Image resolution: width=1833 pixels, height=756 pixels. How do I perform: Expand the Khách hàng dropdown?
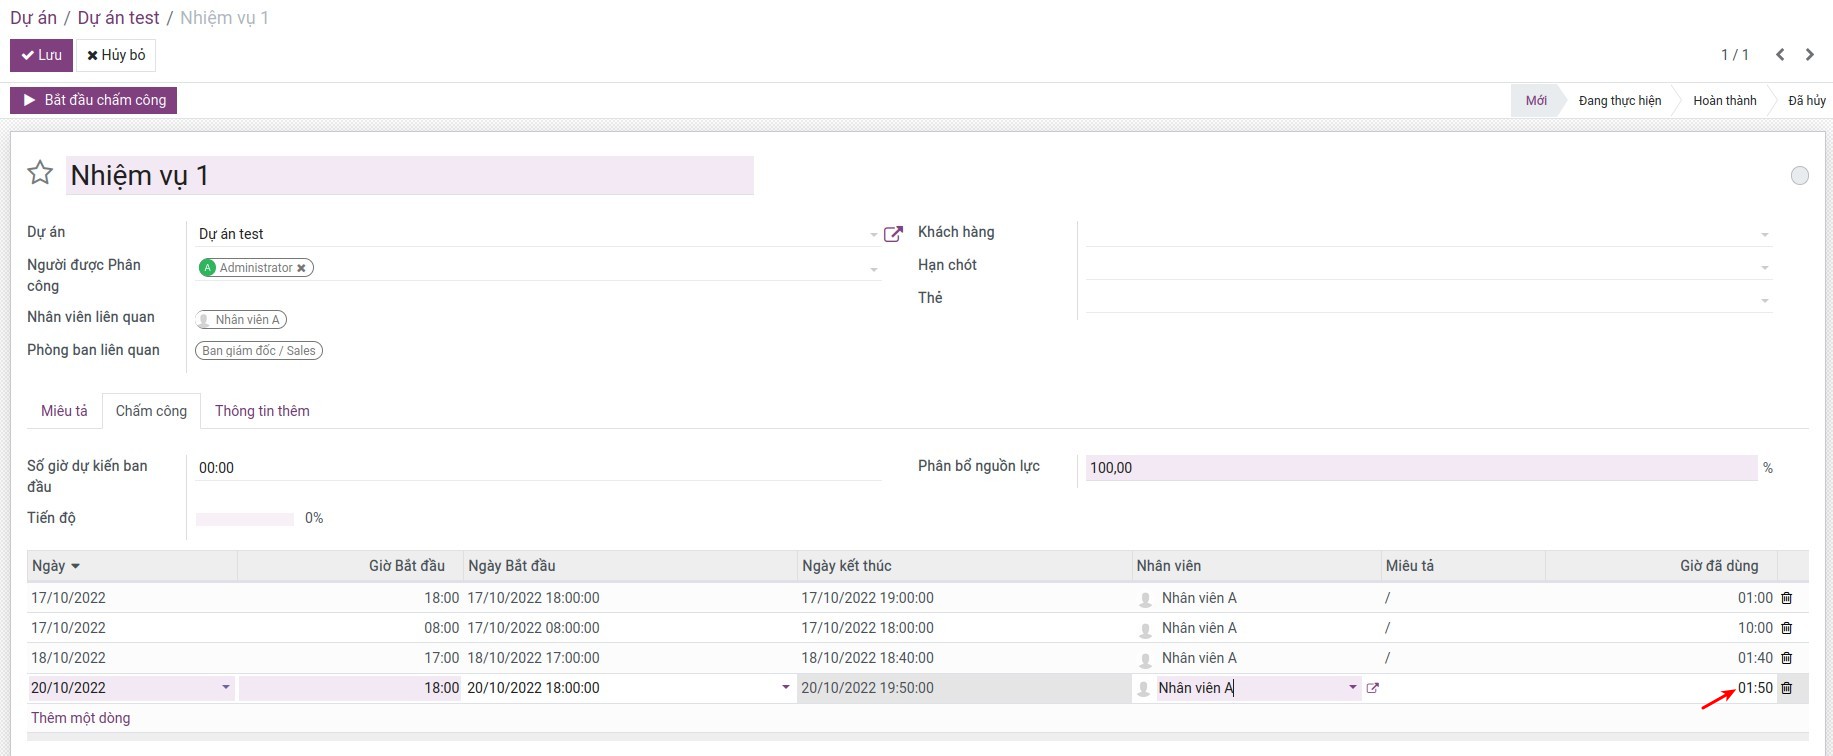1764,235
